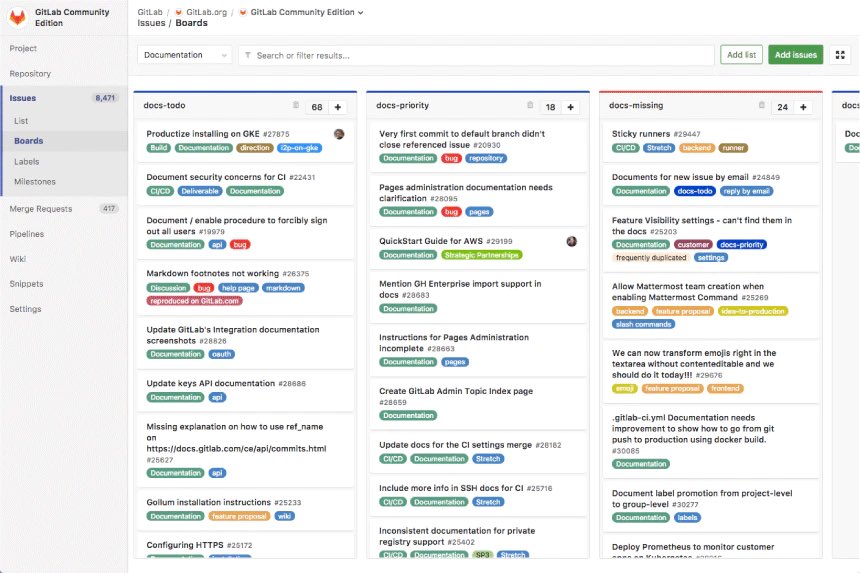Image resolution: width=860 pixels, height=573 pixels.
Task: Click GitLab.org breadcrumb fox icon
Action: 178,12
